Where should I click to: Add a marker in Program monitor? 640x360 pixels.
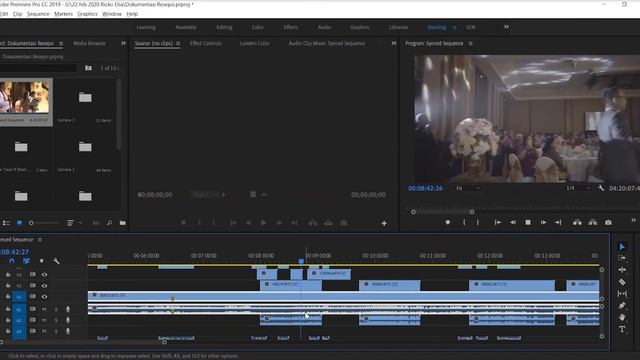448,222
